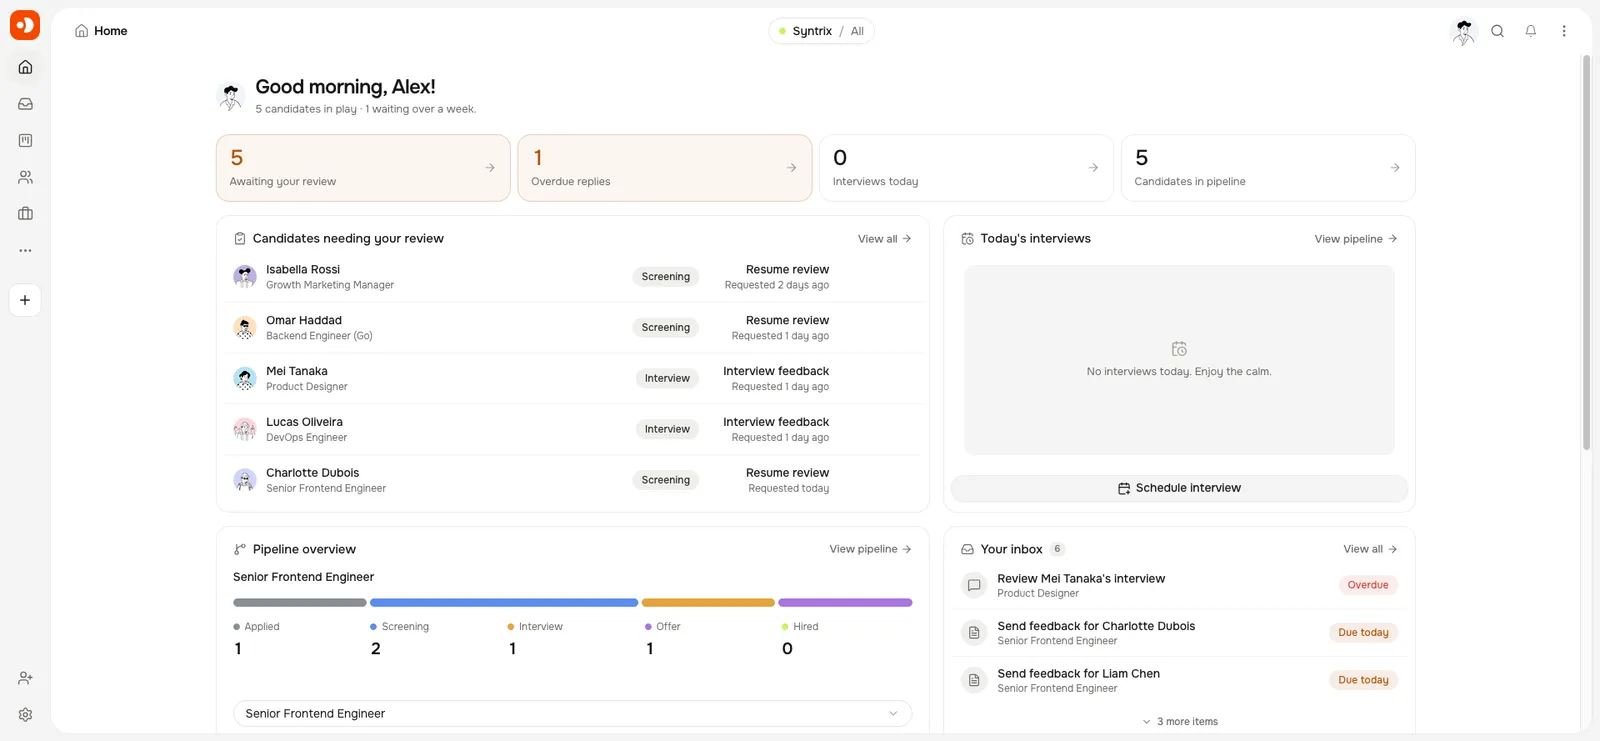Click the blue Screening pipeline bar segment
The width and height of the screenshot is (1600, 741).
click(x=504, y=603)
